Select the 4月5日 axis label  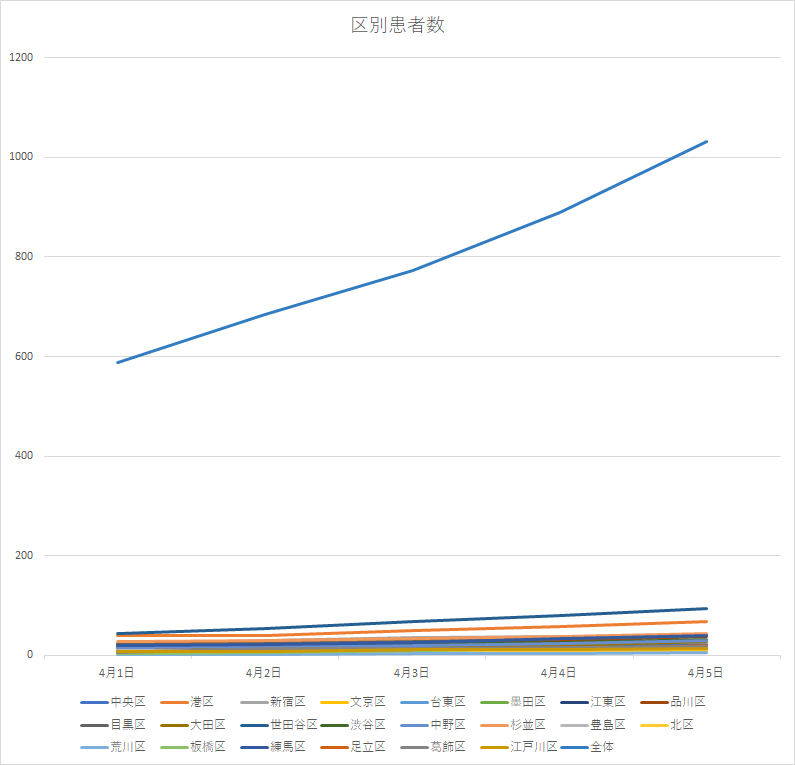click(705, 673)
